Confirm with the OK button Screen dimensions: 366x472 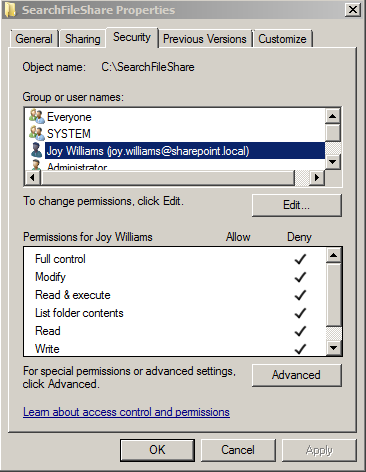point(157,450)
